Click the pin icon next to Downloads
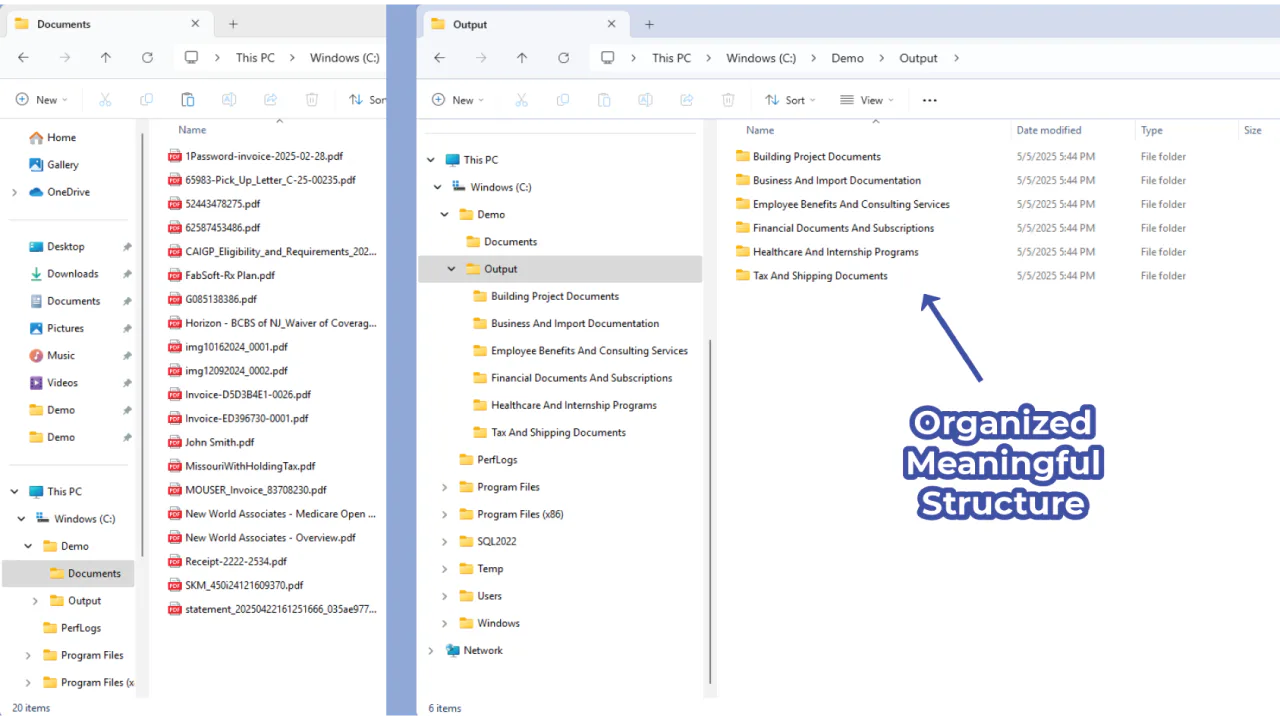The width and height of the screenshot is (1280, 720). 127,274
